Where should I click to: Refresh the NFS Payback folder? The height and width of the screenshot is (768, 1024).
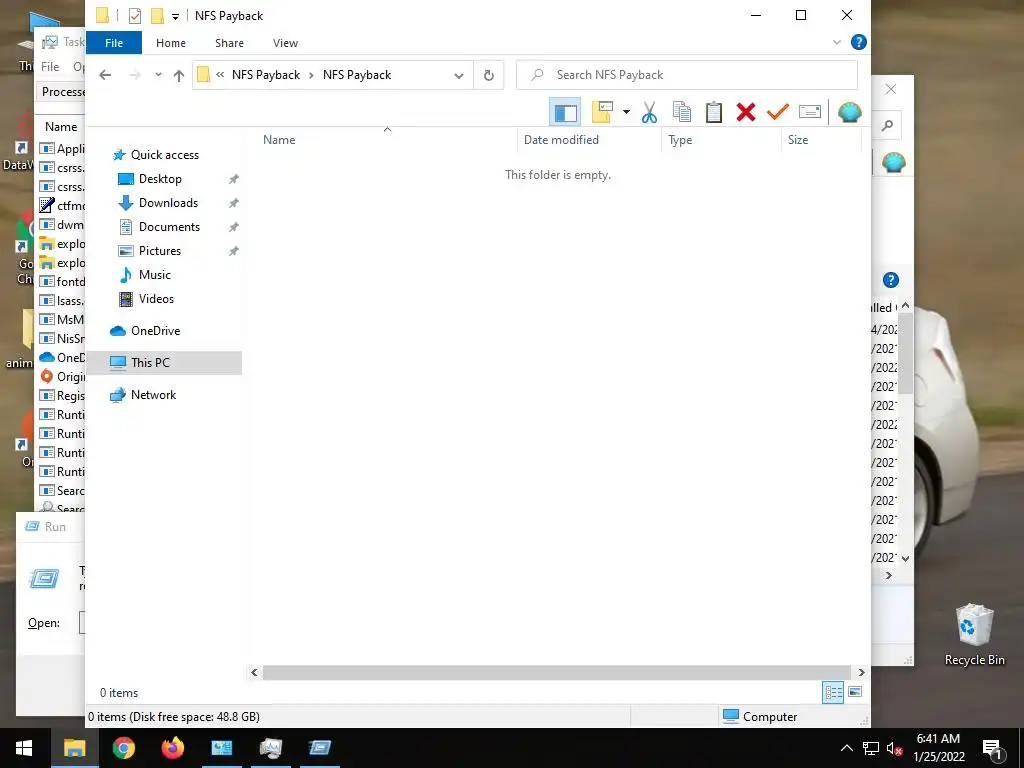(x=488, y=76)
